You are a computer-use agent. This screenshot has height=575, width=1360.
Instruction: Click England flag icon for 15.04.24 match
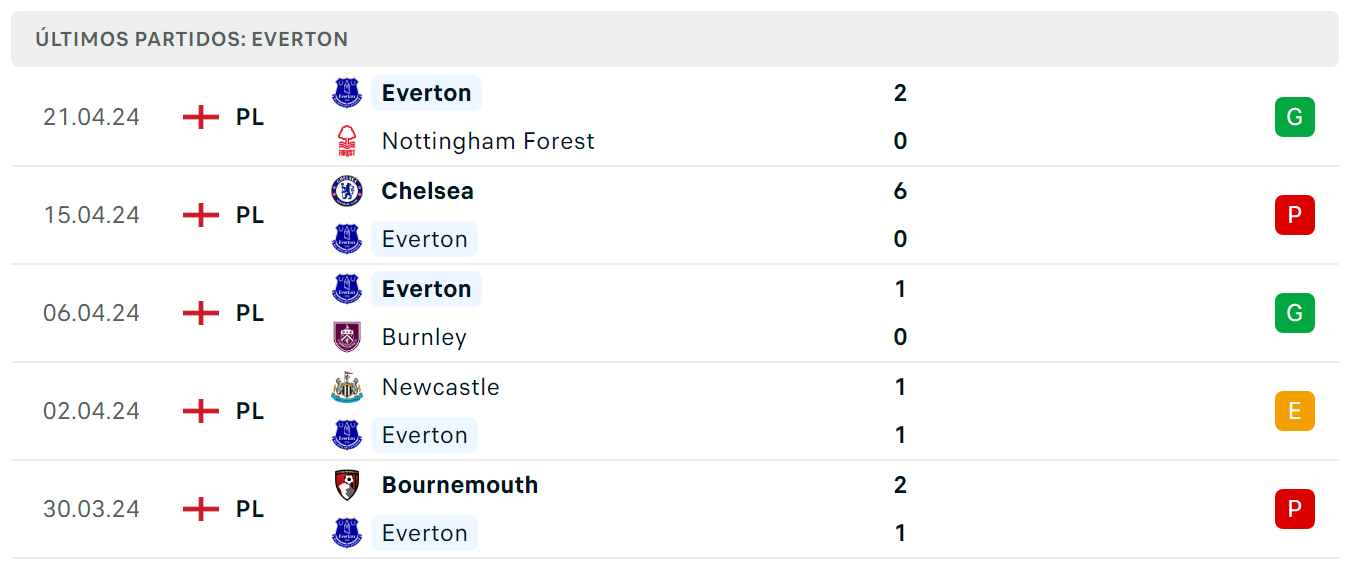coord(201,215)
